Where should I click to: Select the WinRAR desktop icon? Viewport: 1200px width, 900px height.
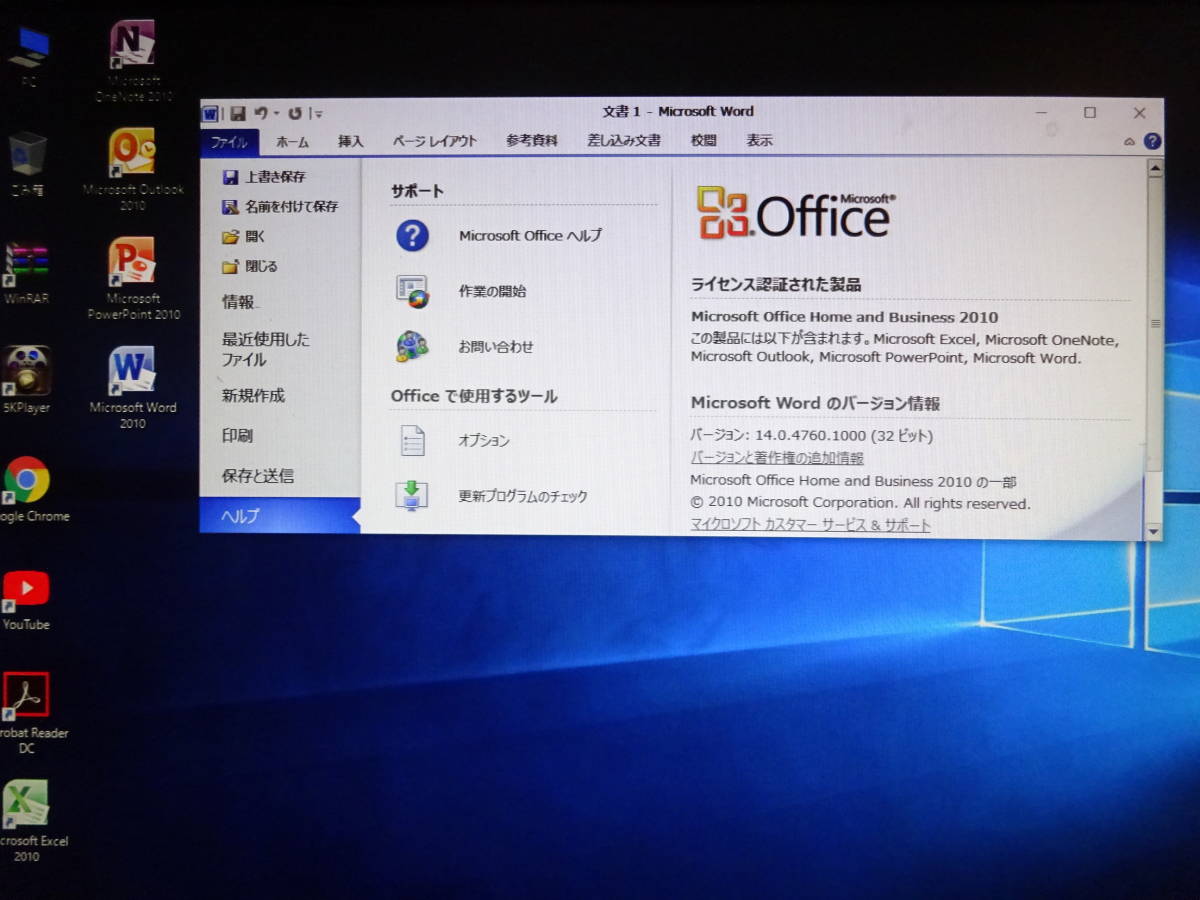[x=27, y=274]
